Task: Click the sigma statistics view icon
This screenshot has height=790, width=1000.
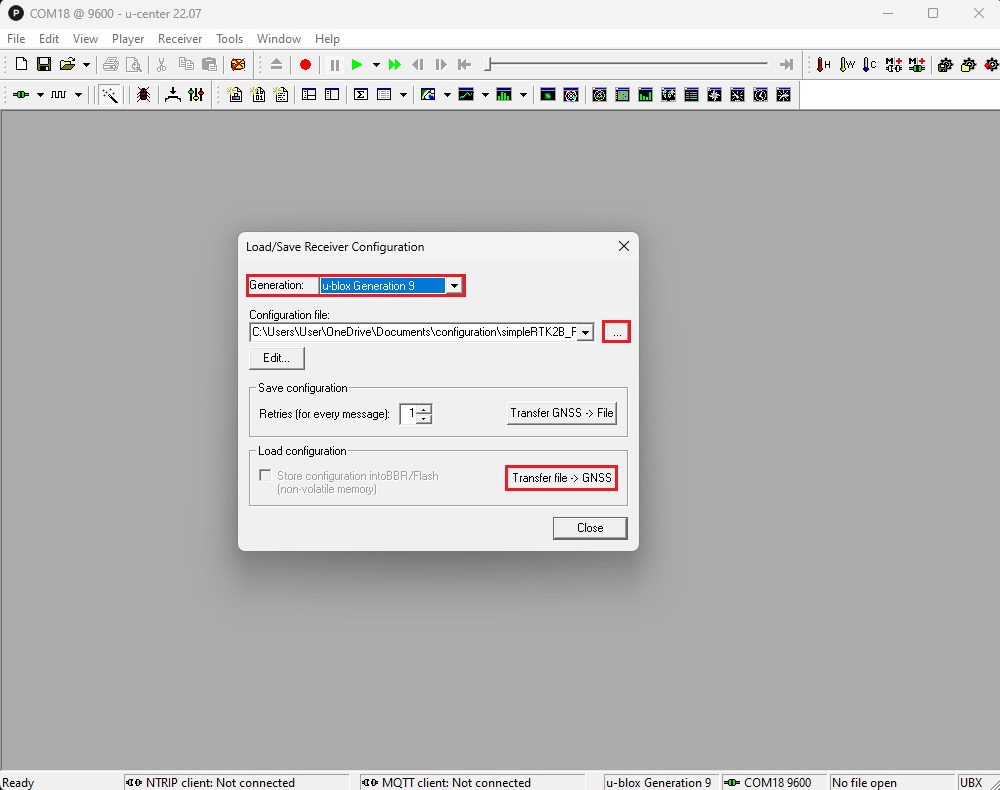Action: click(x=361, y=95)
